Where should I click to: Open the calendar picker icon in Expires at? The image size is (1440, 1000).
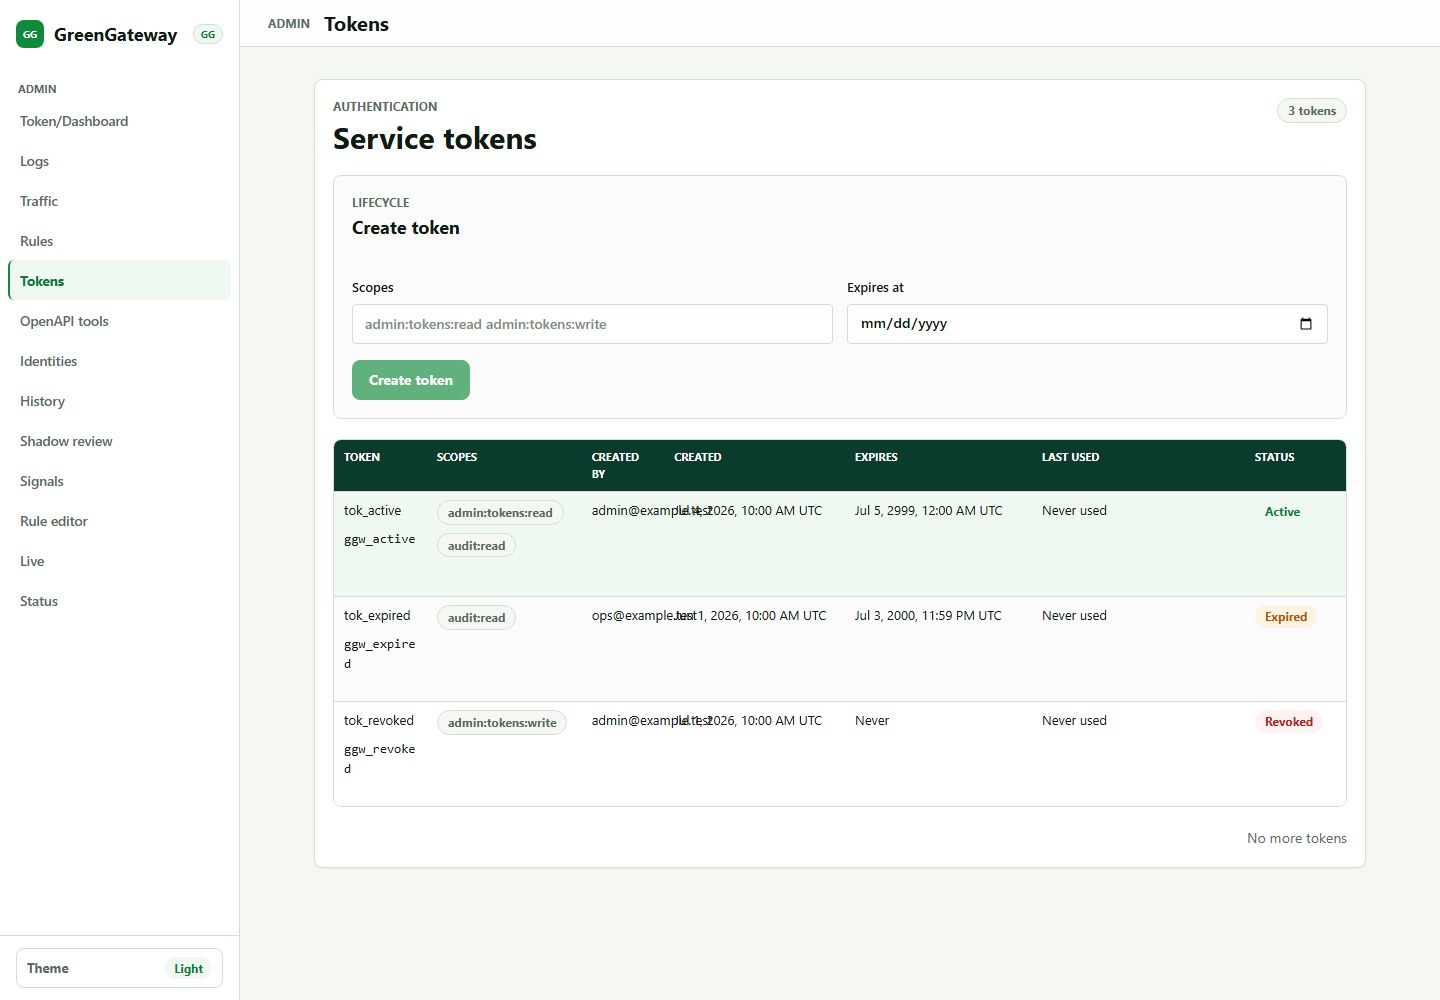[x=1305, y=324]
